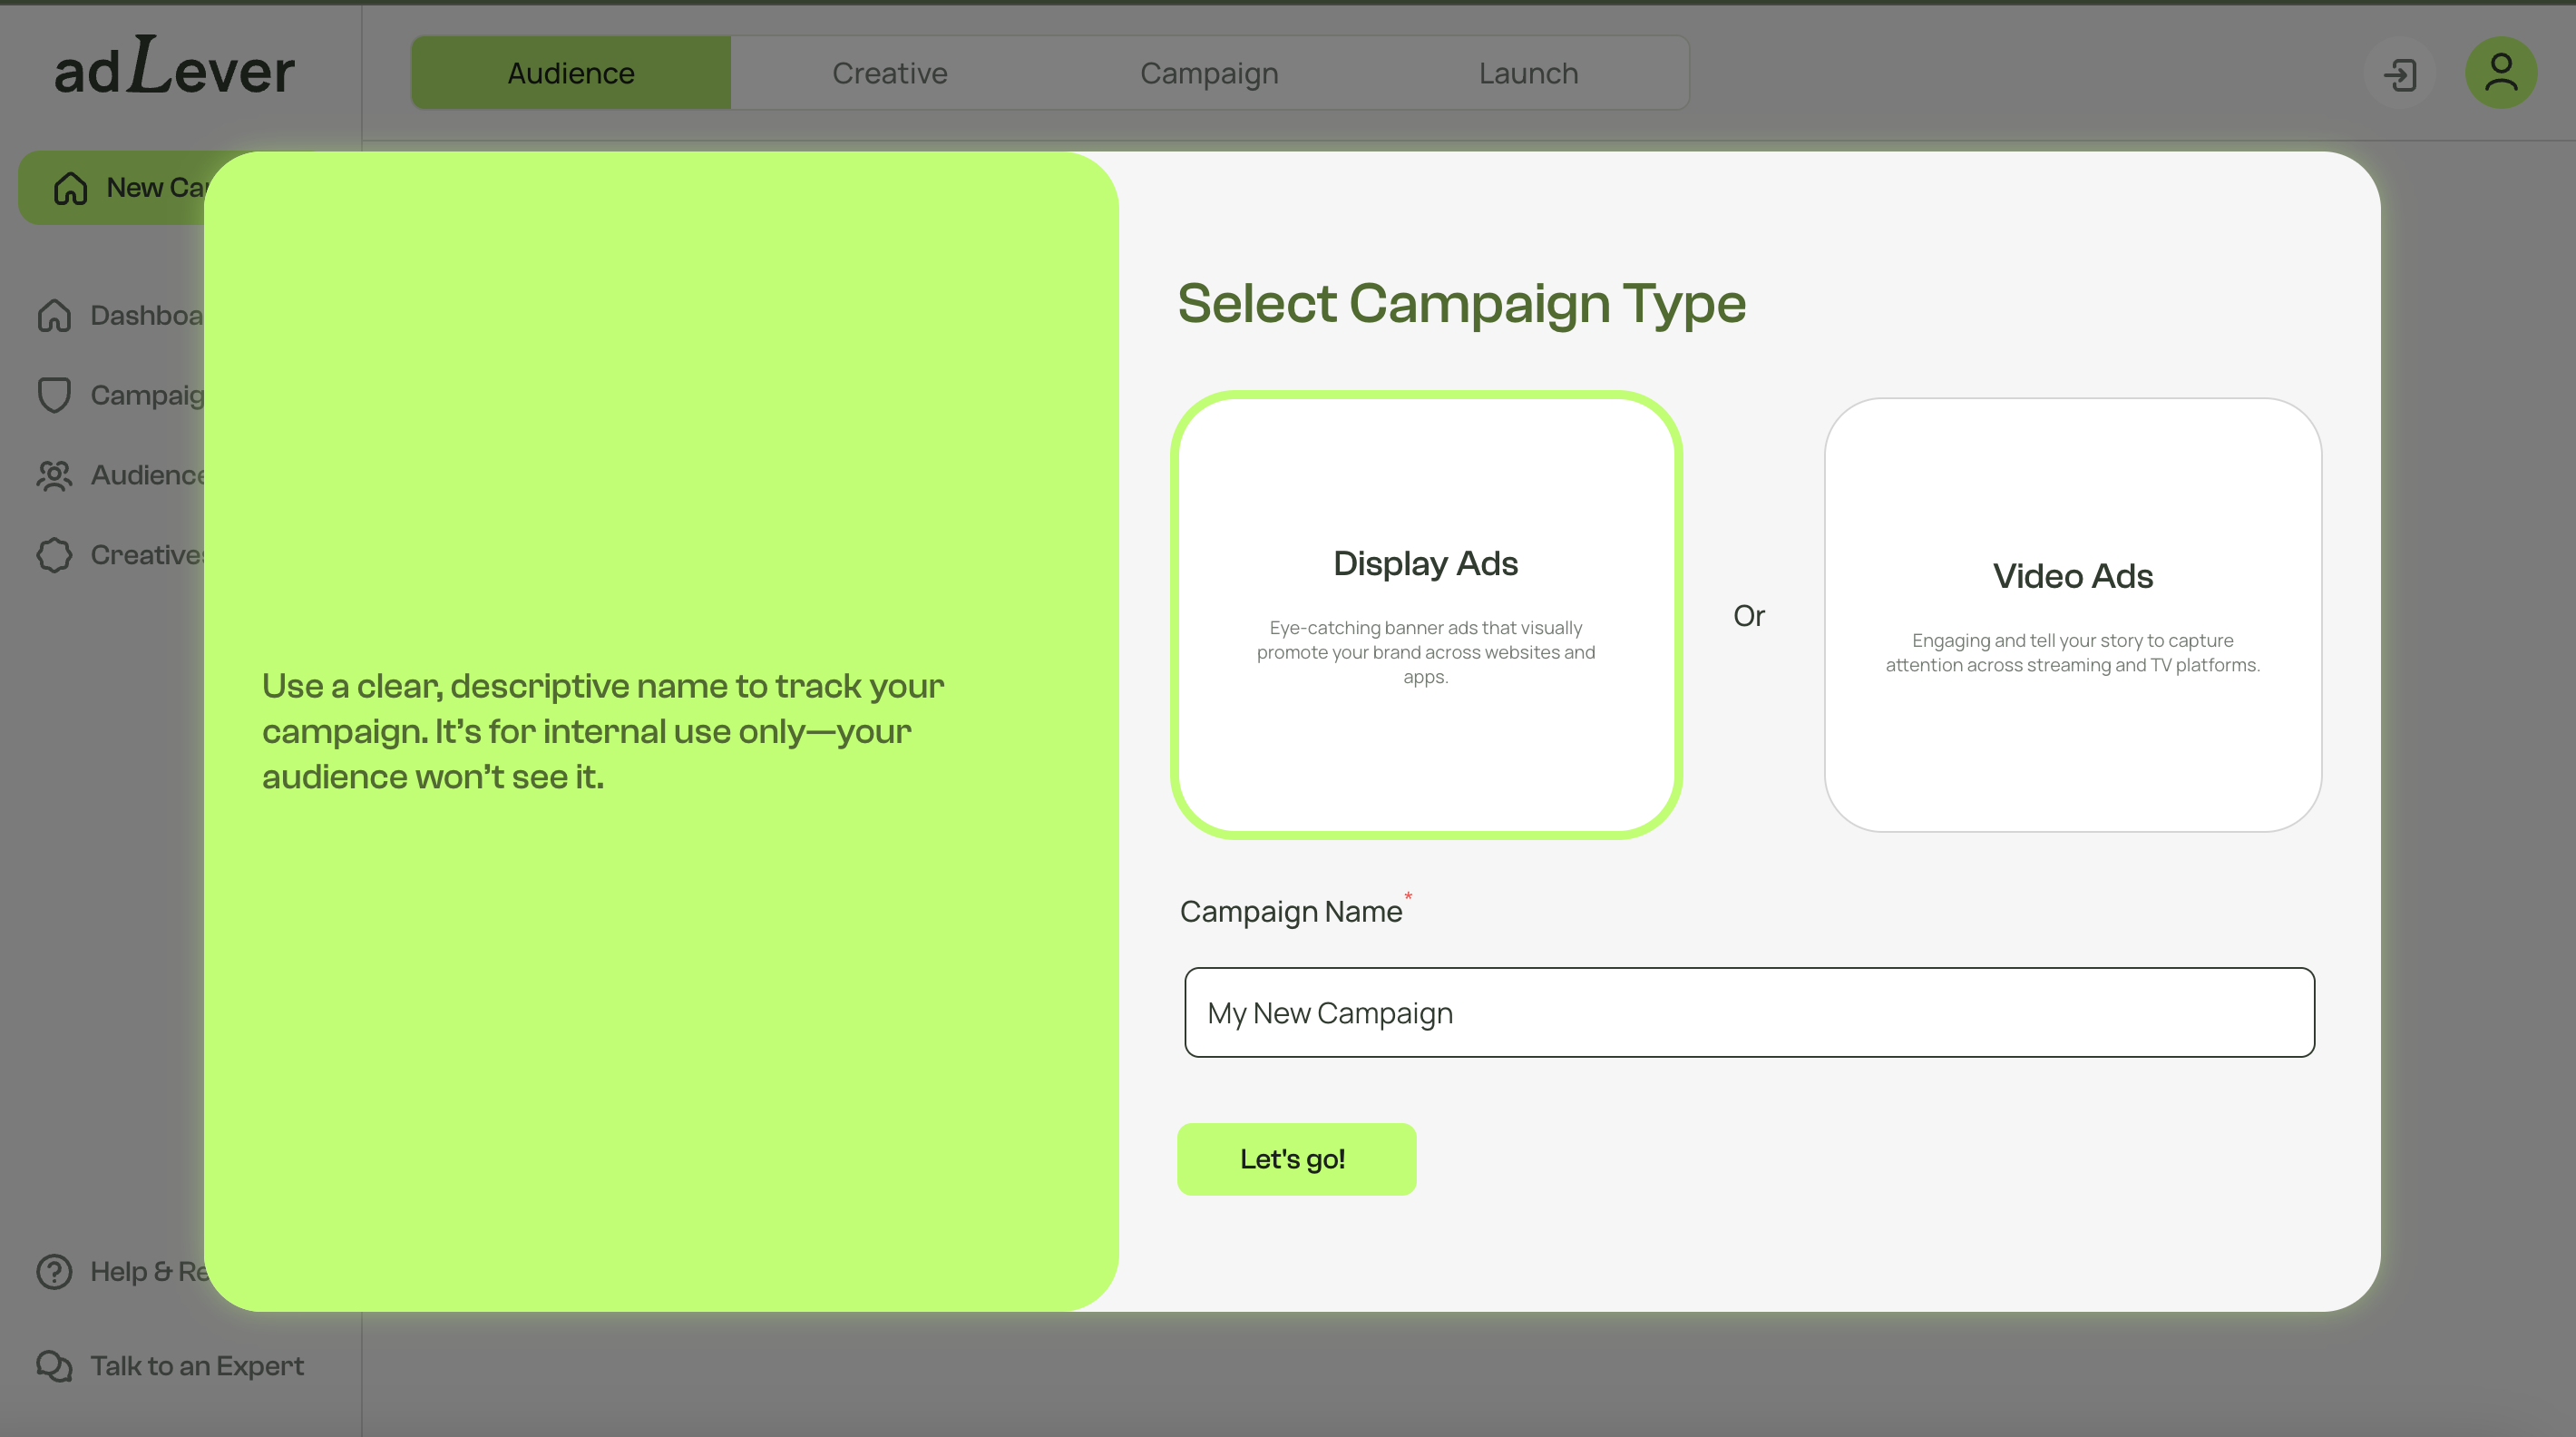Open Creatives via its sidebar icon
The height and width of the screenshot is (1437, 2576).
[53, 555]
